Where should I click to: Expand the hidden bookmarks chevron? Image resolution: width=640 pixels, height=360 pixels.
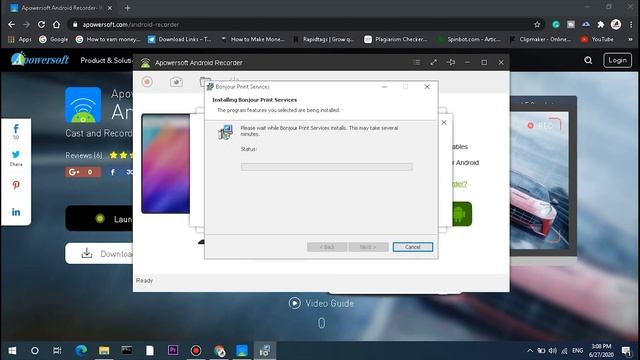pyautogui.click(x=630, y=39)
